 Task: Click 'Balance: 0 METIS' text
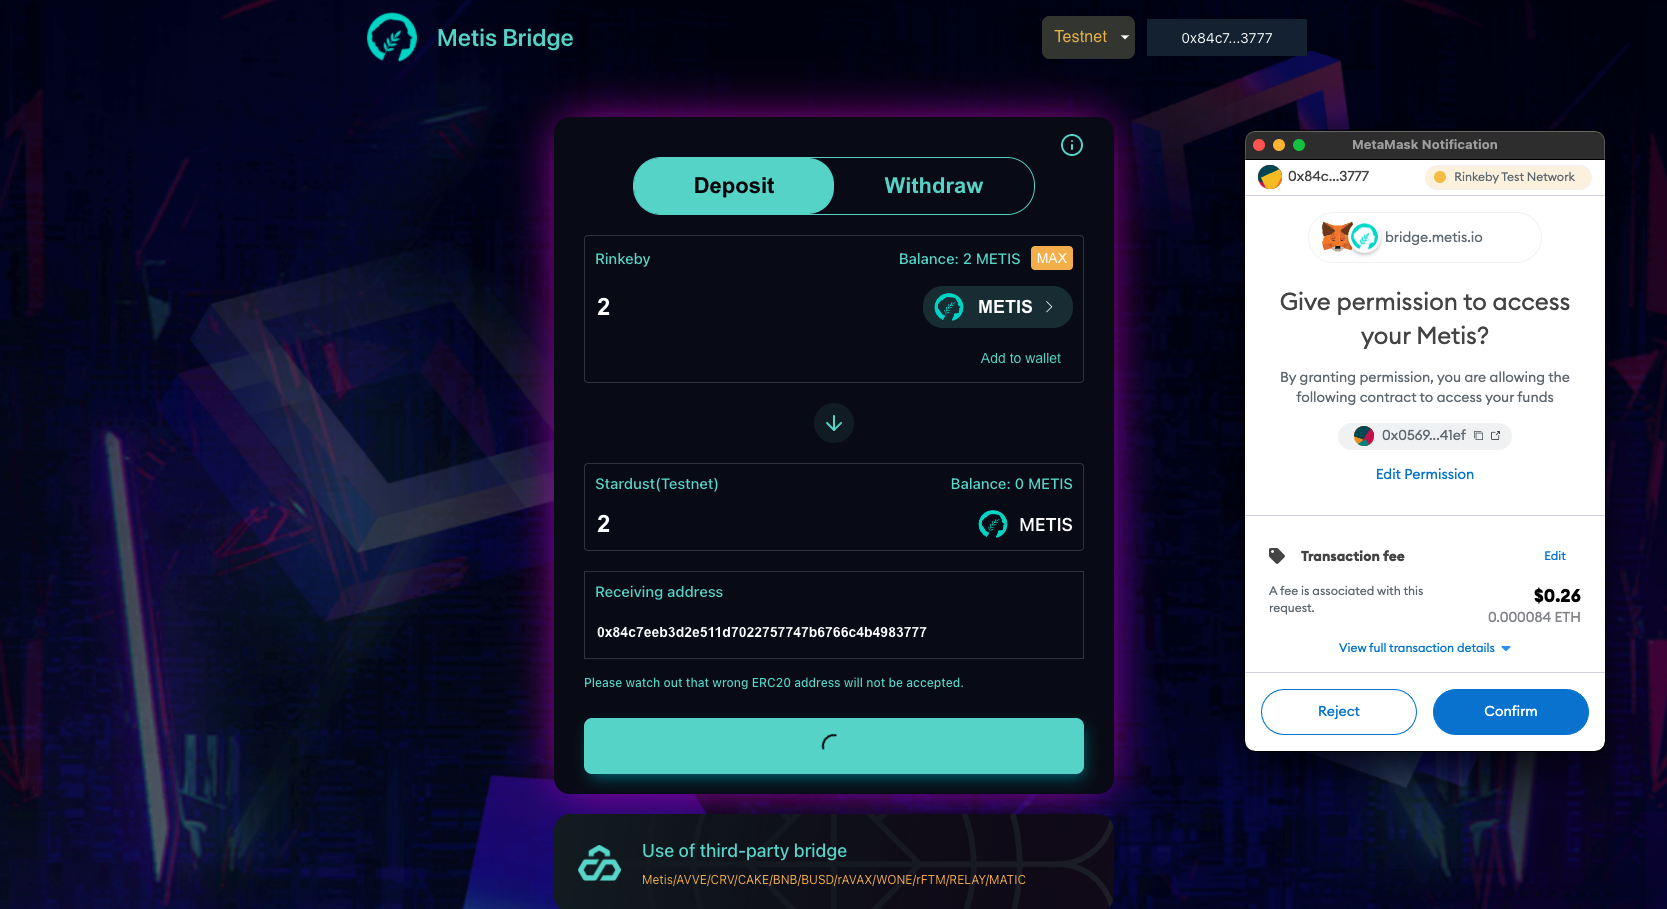tap(1011, 484)
